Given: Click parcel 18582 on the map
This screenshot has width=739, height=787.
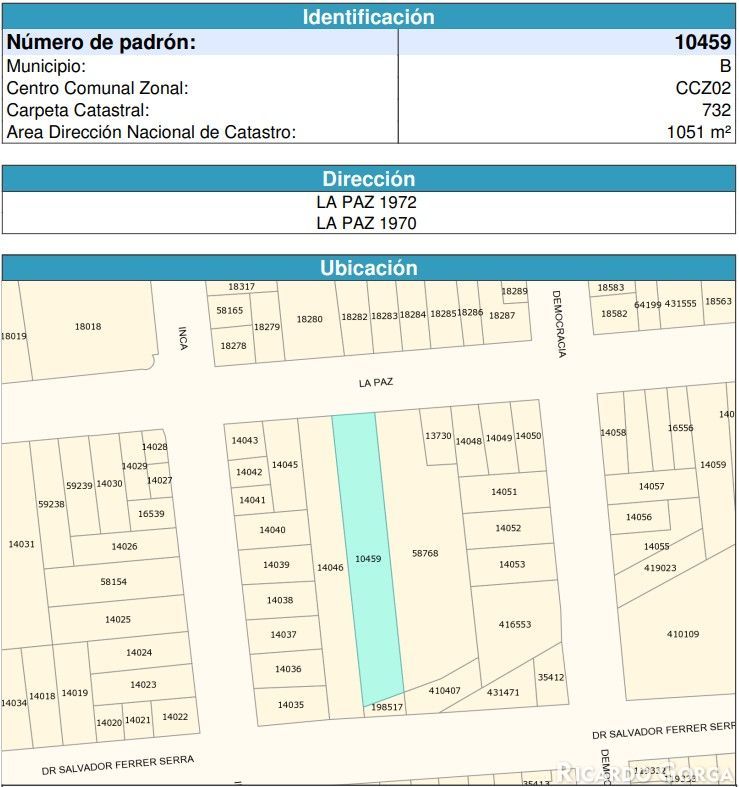Looking at the screenshot, I should point(614,313).
